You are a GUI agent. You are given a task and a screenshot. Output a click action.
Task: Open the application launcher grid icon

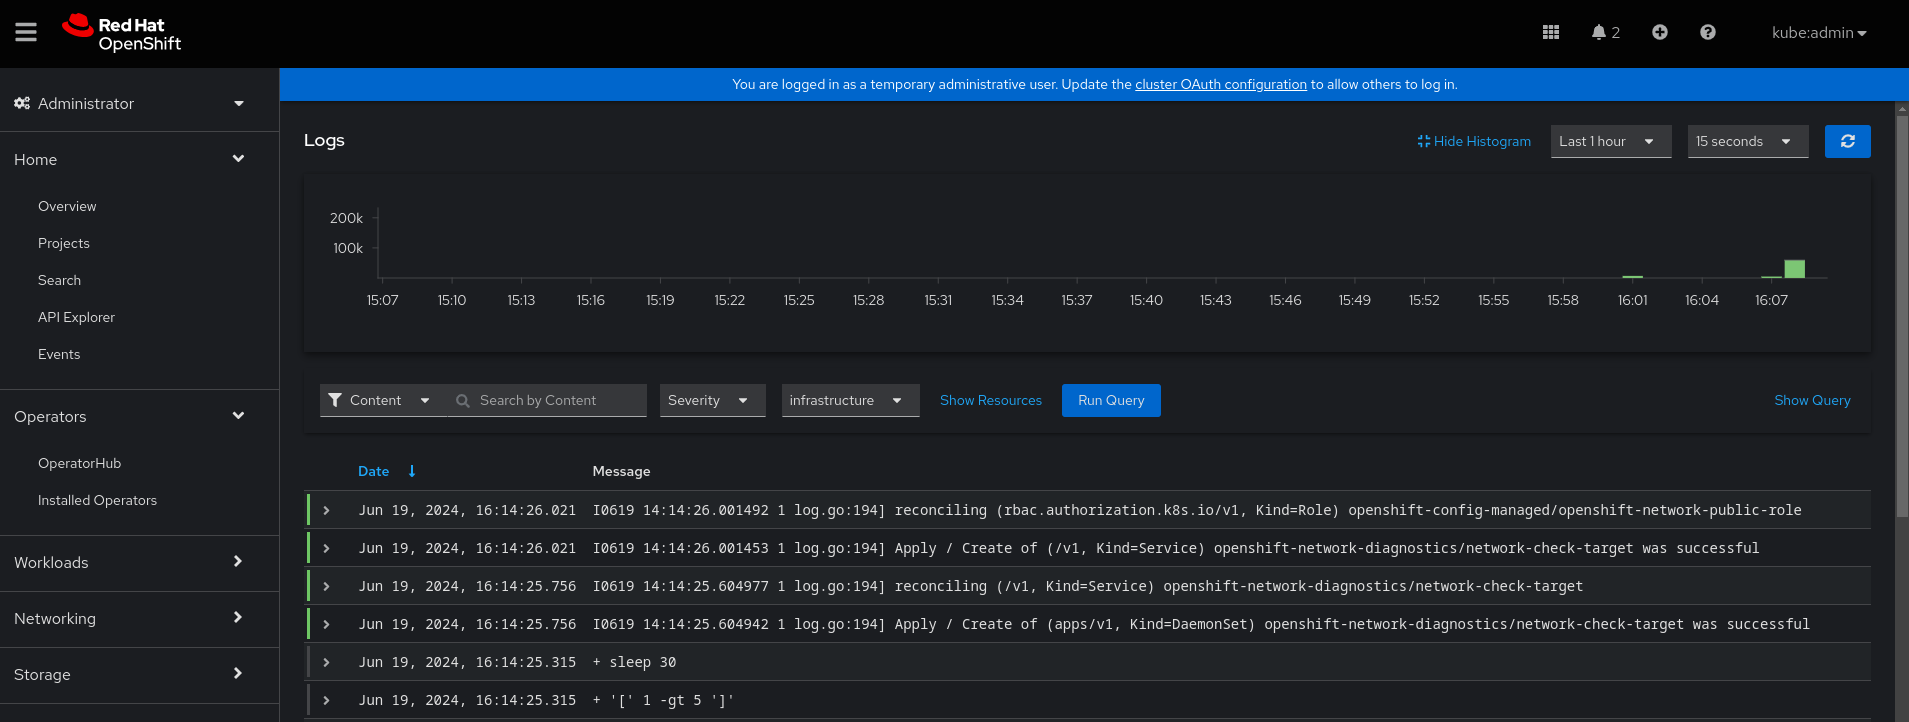[x=1551, y=33]
